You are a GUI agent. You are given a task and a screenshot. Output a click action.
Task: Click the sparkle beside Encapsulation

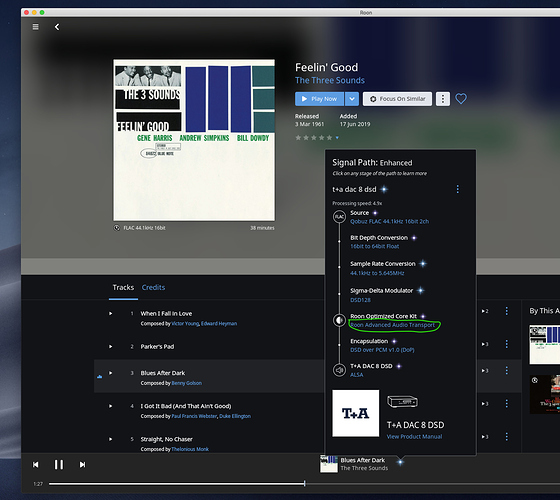(x=394, y=341)
